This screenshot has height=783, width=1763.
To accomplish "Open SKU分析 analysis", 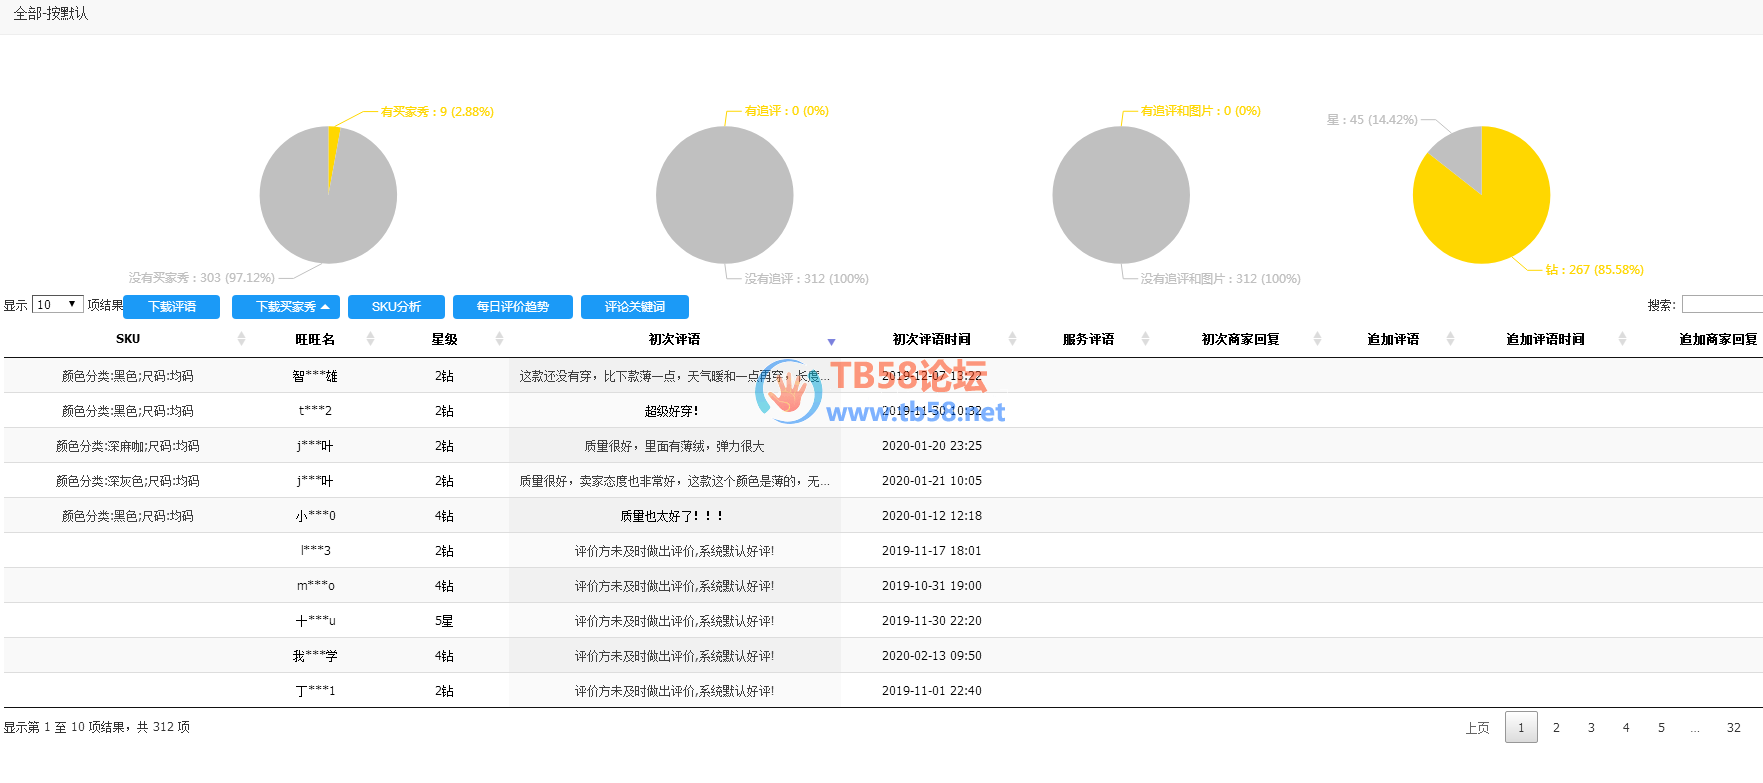I will coord(396,307).
